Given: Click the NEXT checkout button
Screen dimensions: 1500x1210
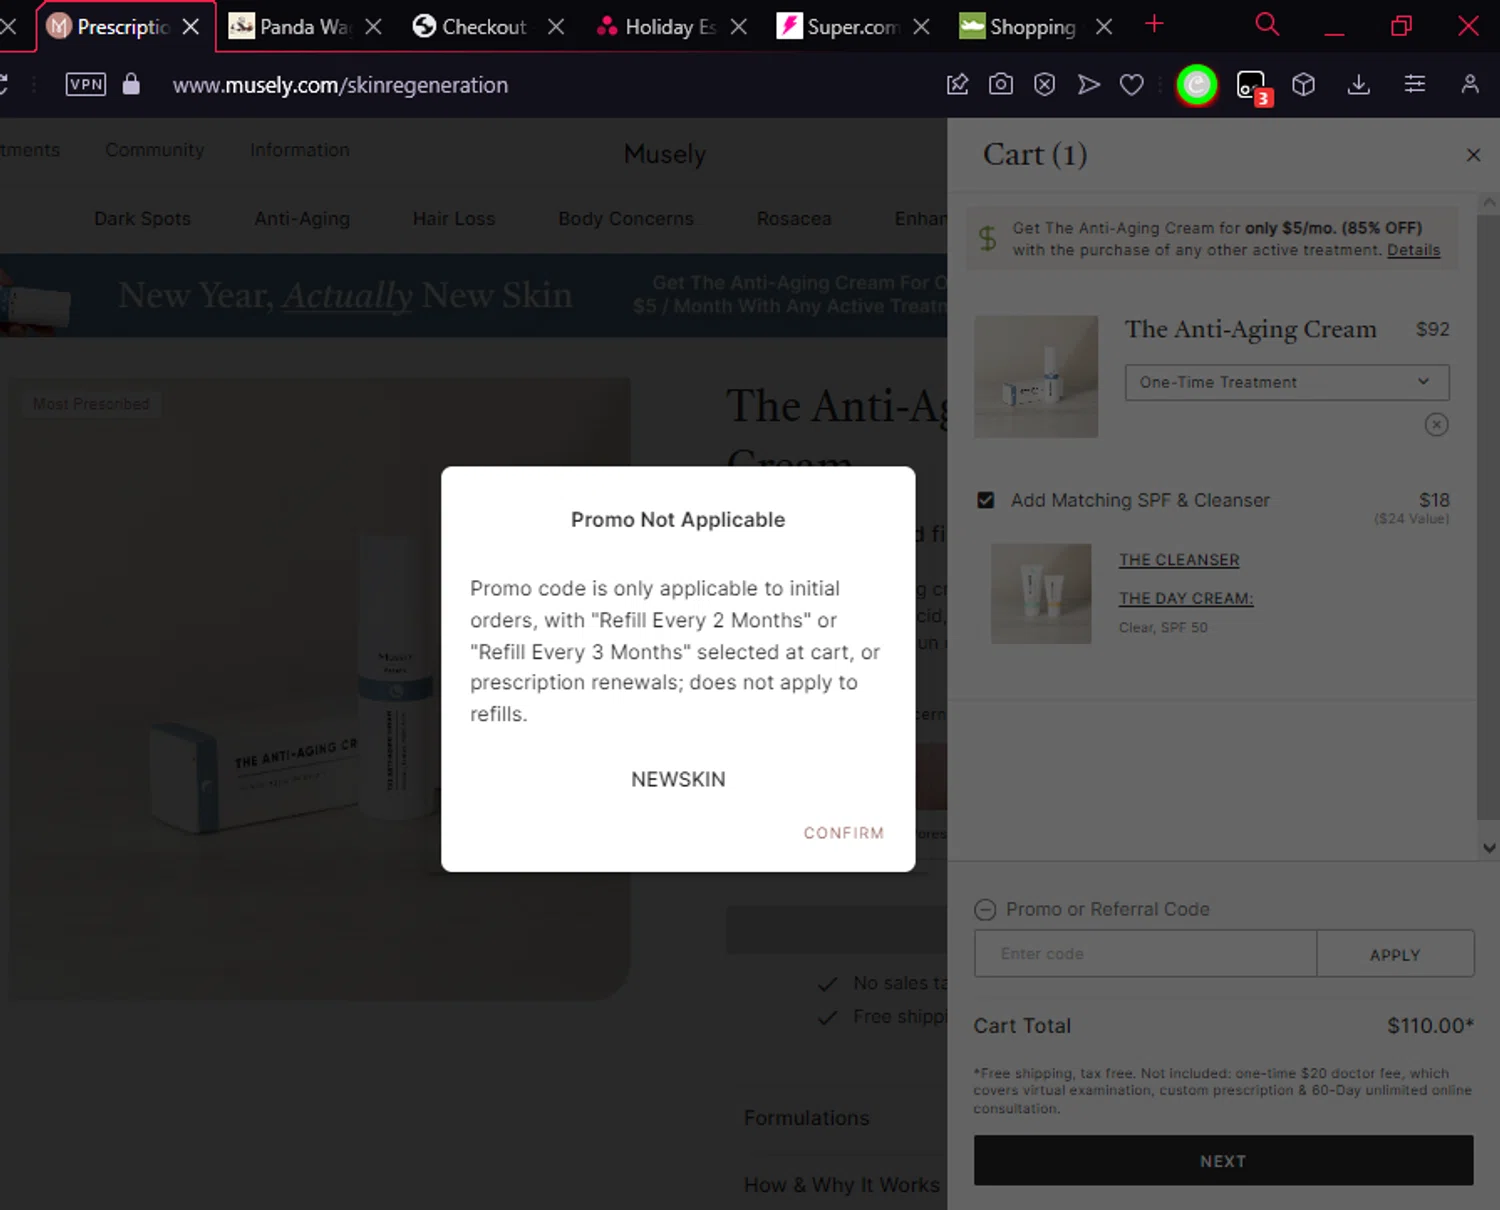Looking at the screenshot, I should (x=1223, y=1161).
